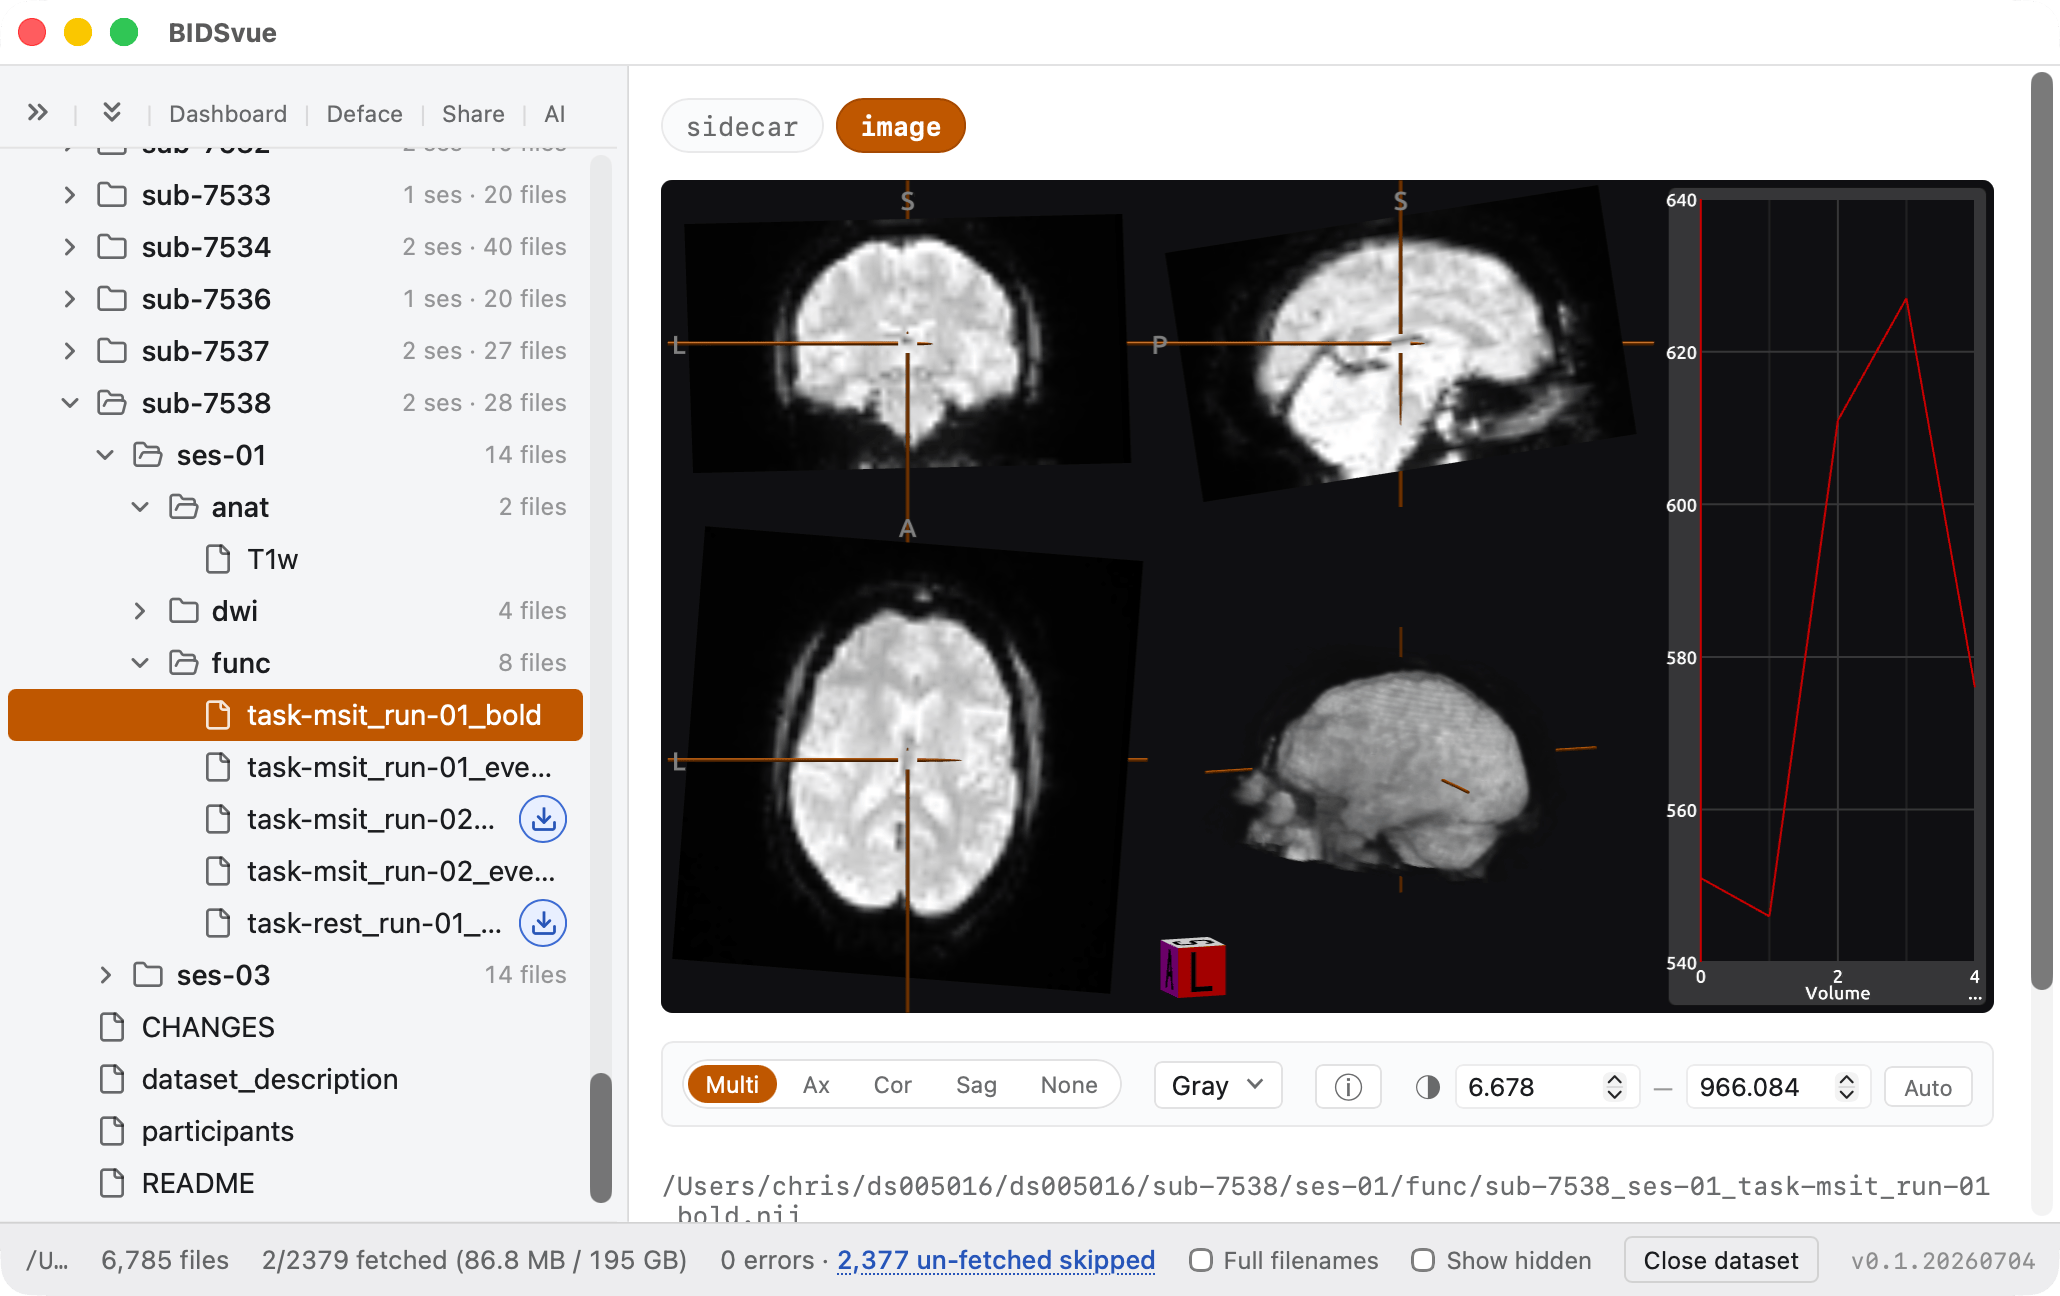Click the file tree vertical scrollbar
The width and height of the screenshot is (2060, 1296).
coord(600,1137)
